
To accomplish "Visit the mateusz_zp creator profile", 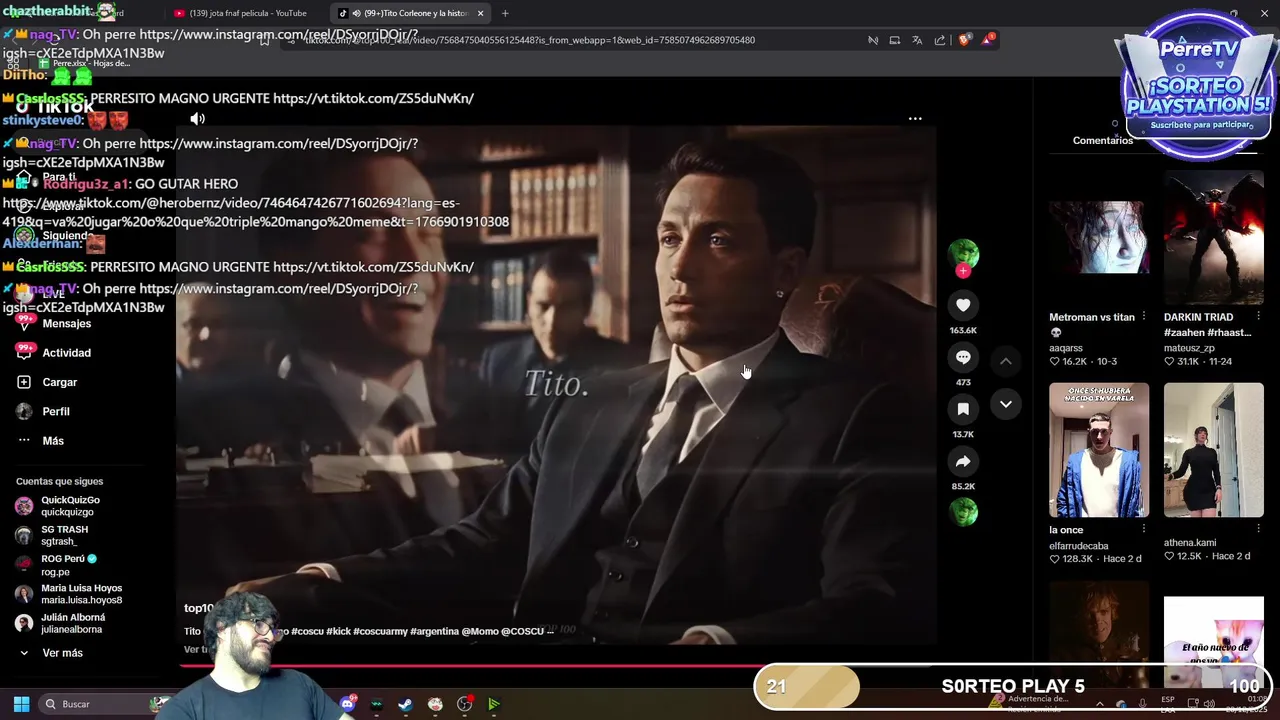I will pos(1189,348).
